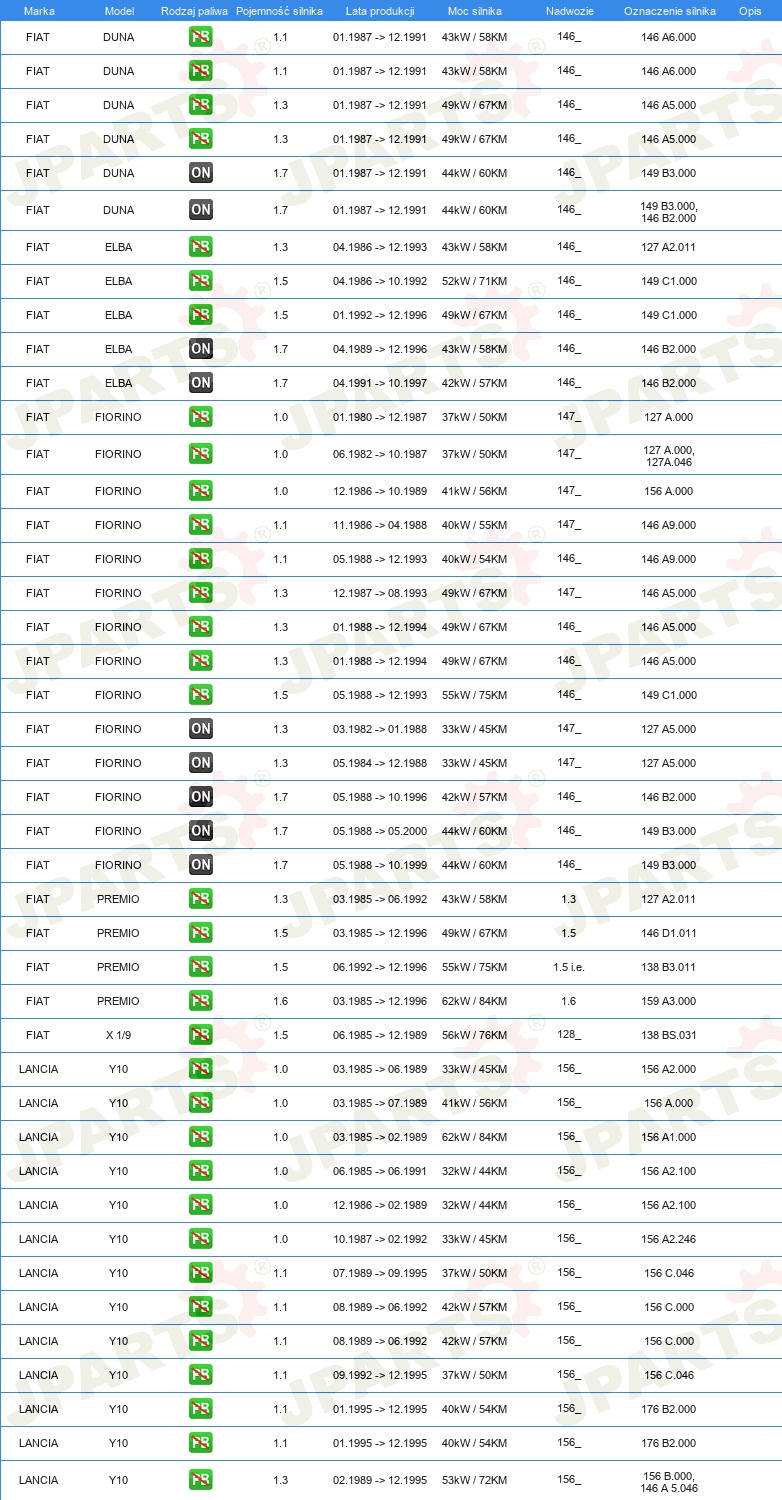This screenshot has height=1500, width=782.
Task: Select the petrol icon of the LANCIA Y10 1.3 row
Action: (201, 1480)
